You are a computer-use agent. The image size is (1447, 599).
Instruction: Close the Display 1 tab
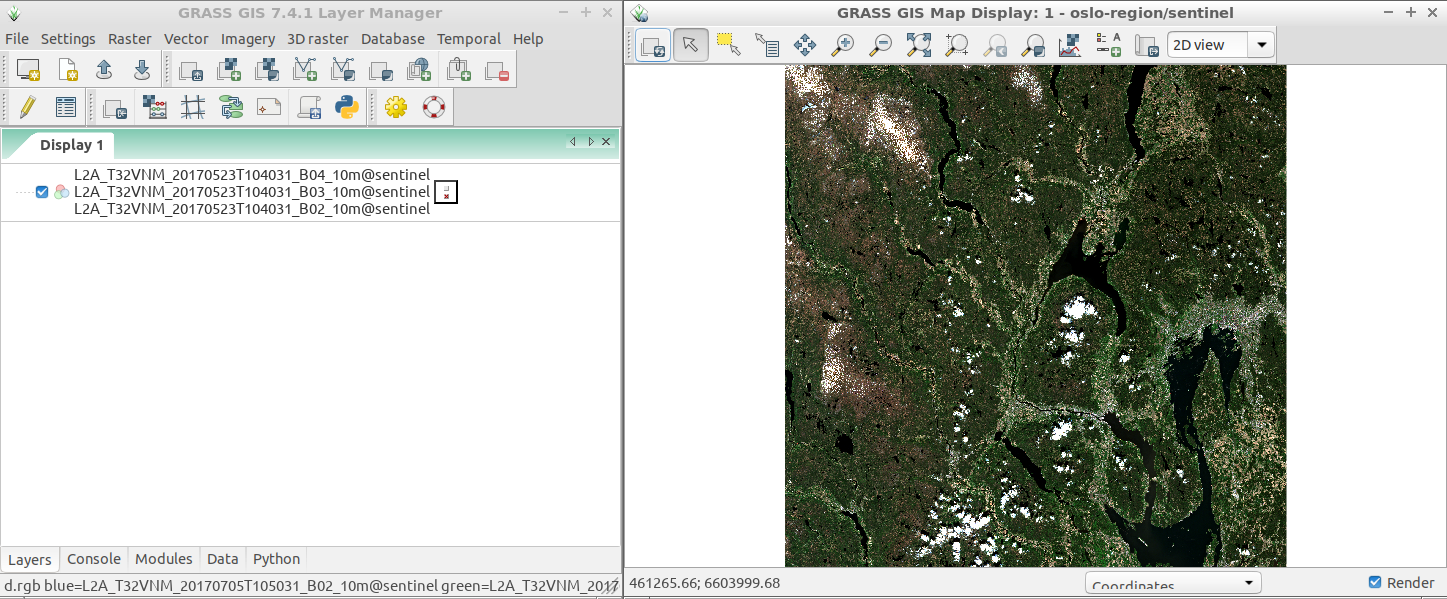(x=606, y=142)
